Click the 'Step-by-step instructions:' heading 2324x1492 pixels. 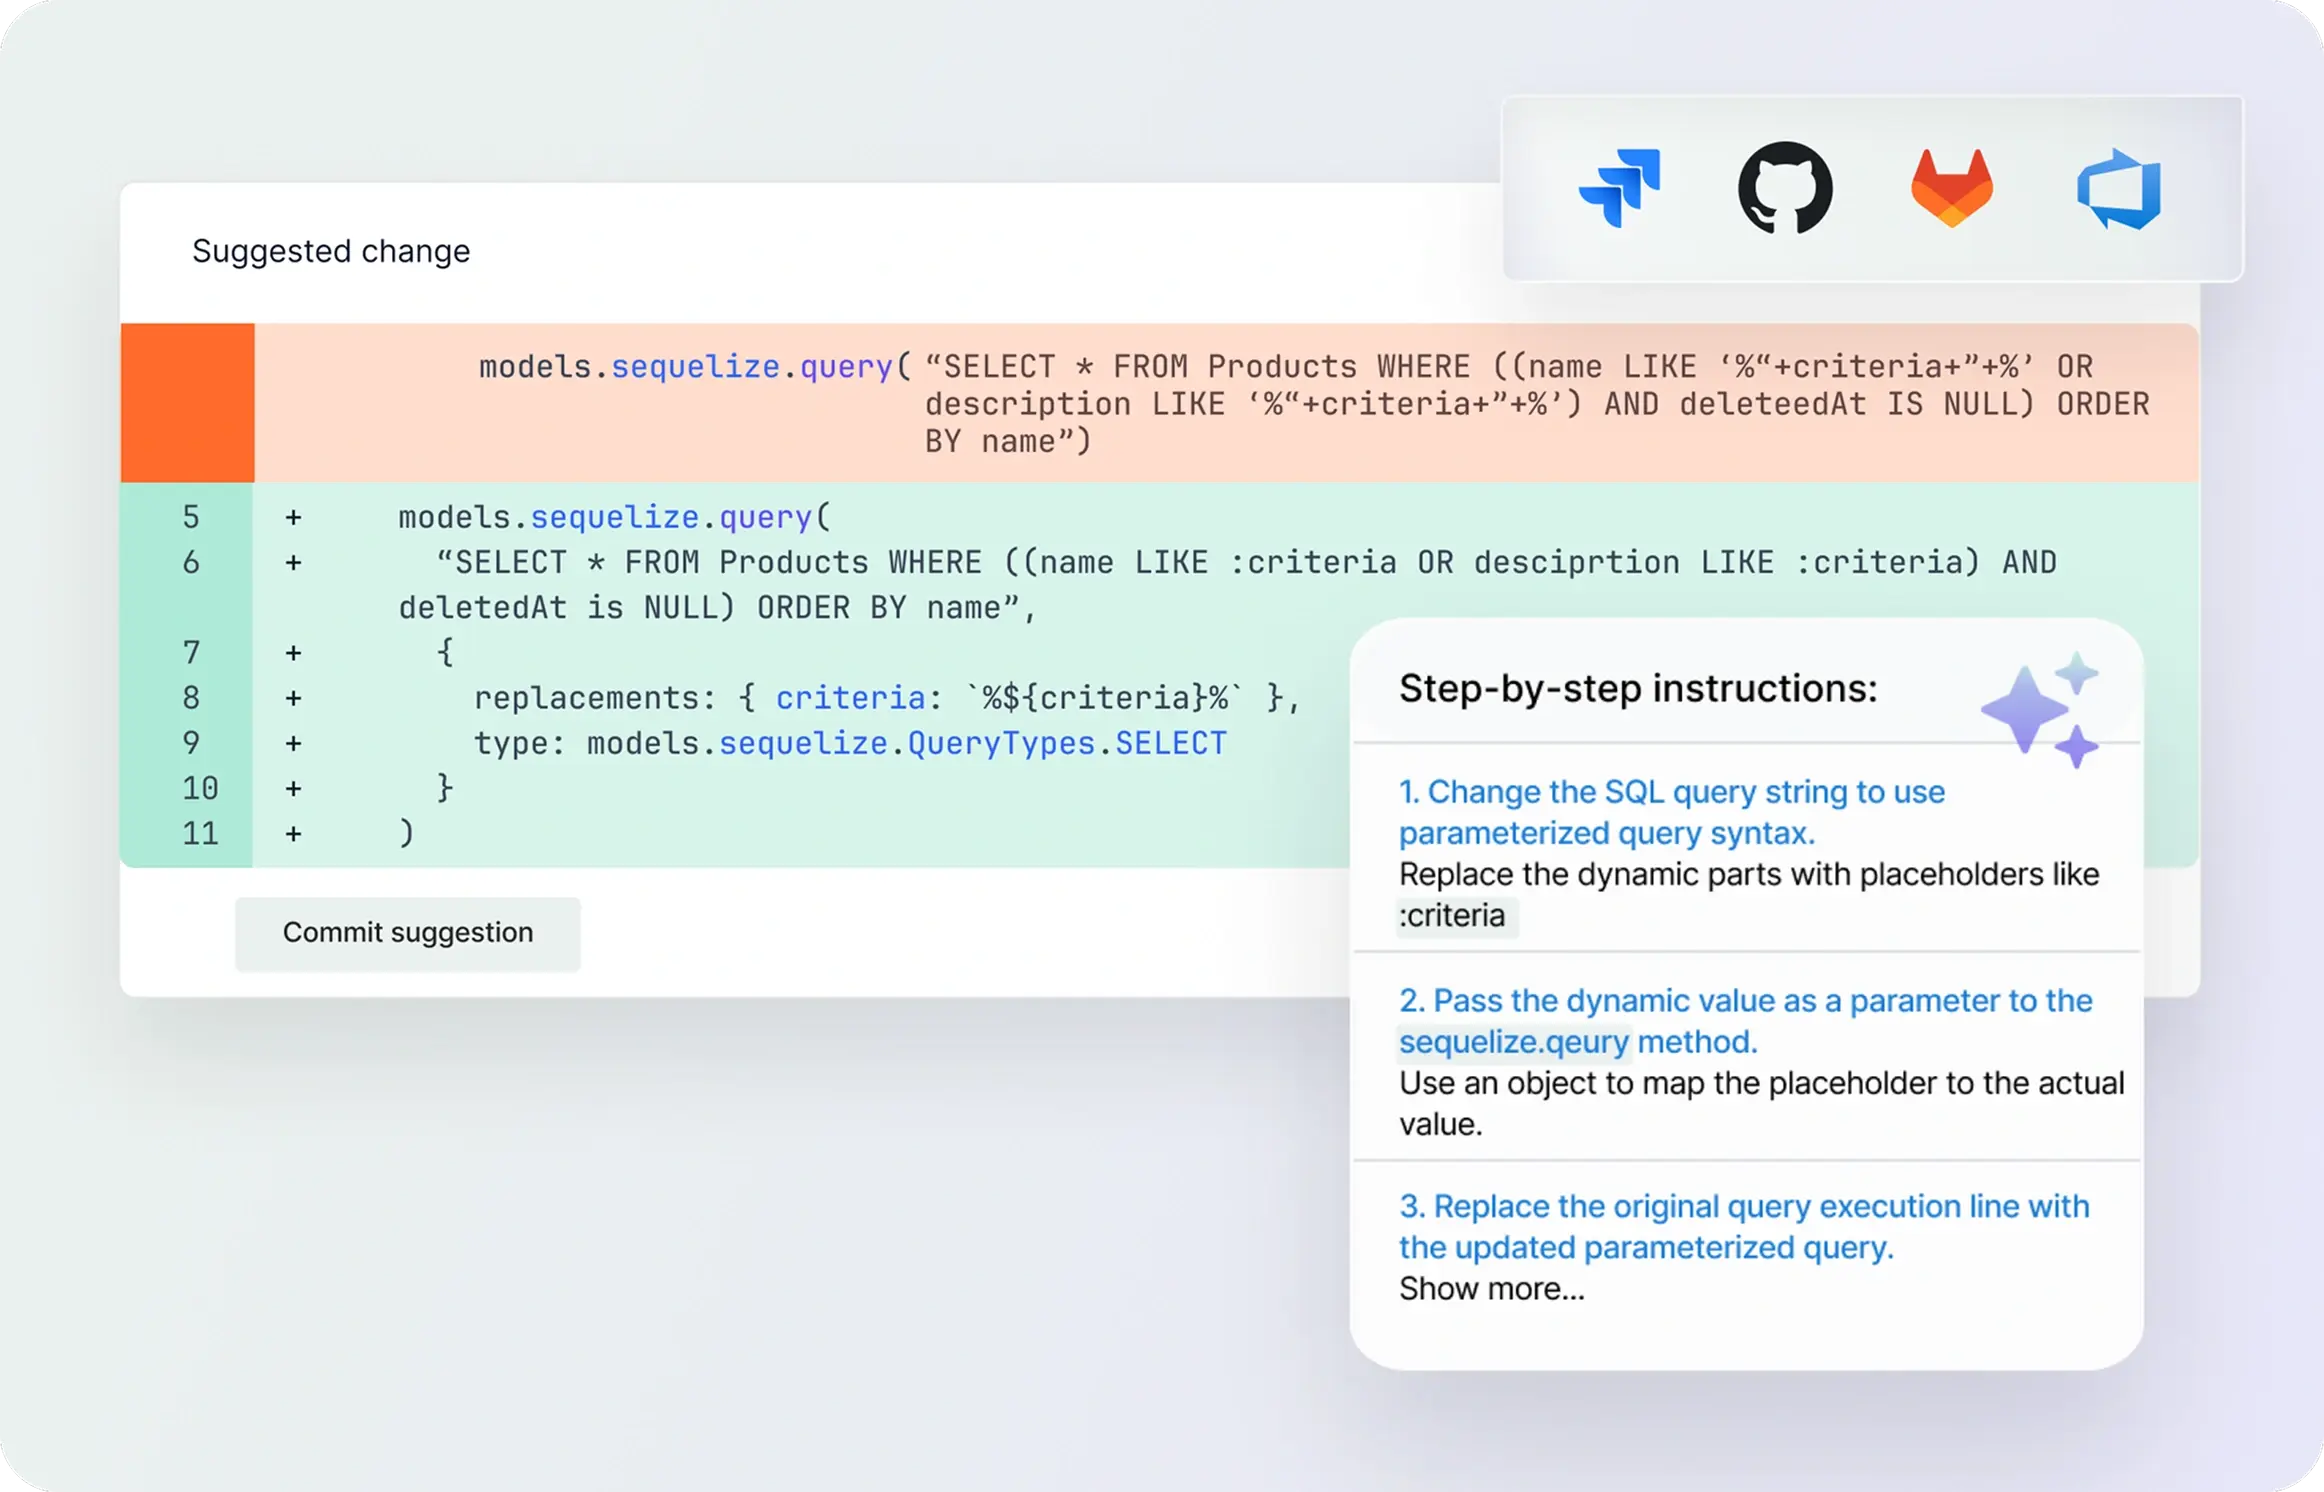1638,689
